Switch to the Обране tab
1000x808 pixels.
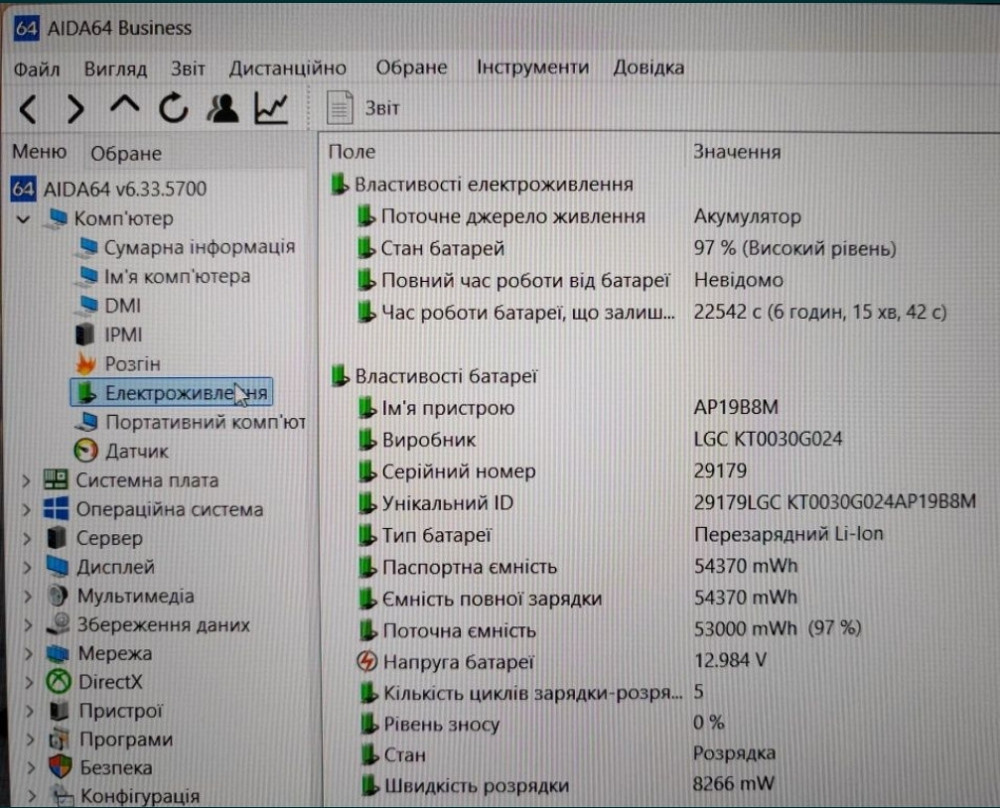click(126, 154)
